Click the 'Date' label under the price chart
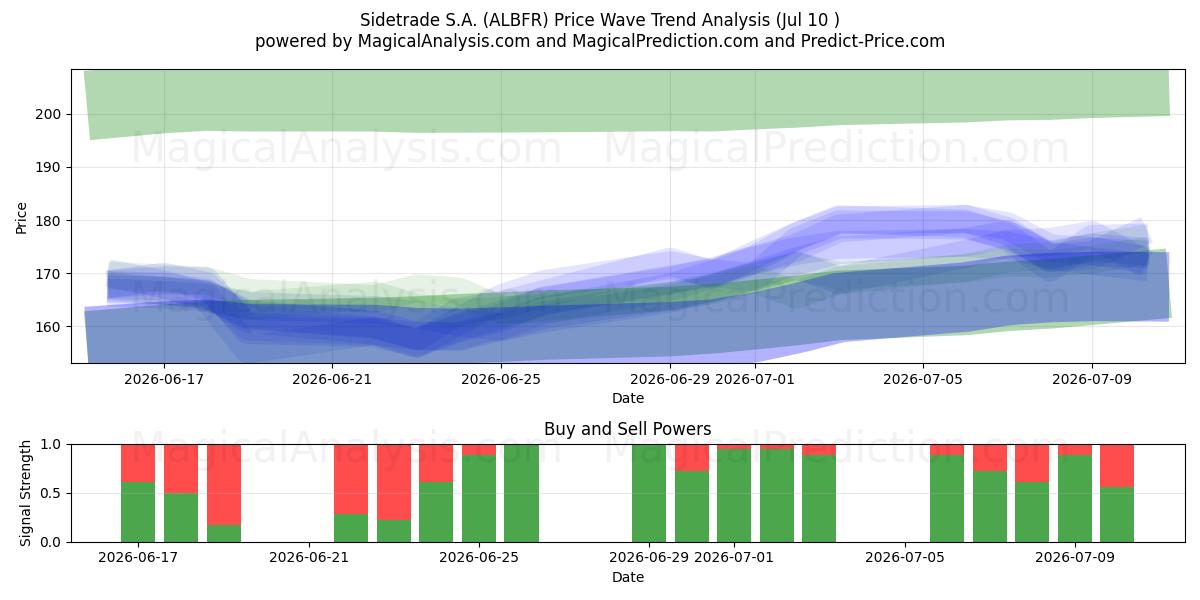Screen dimensions: 1200x600 [628, 398]
